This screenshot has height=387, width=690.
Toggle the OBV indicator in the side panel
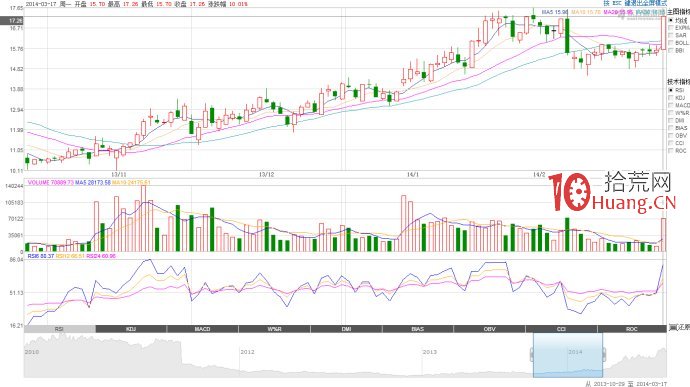pos(678,136)
